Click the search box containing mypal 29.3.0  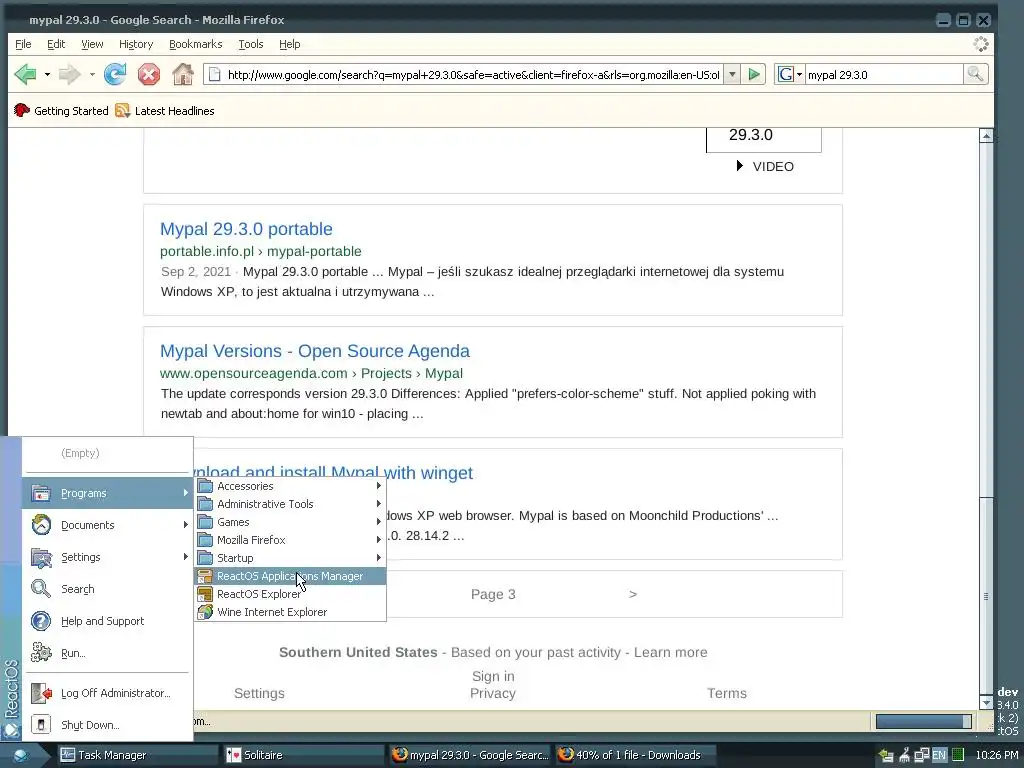point(884,74)
